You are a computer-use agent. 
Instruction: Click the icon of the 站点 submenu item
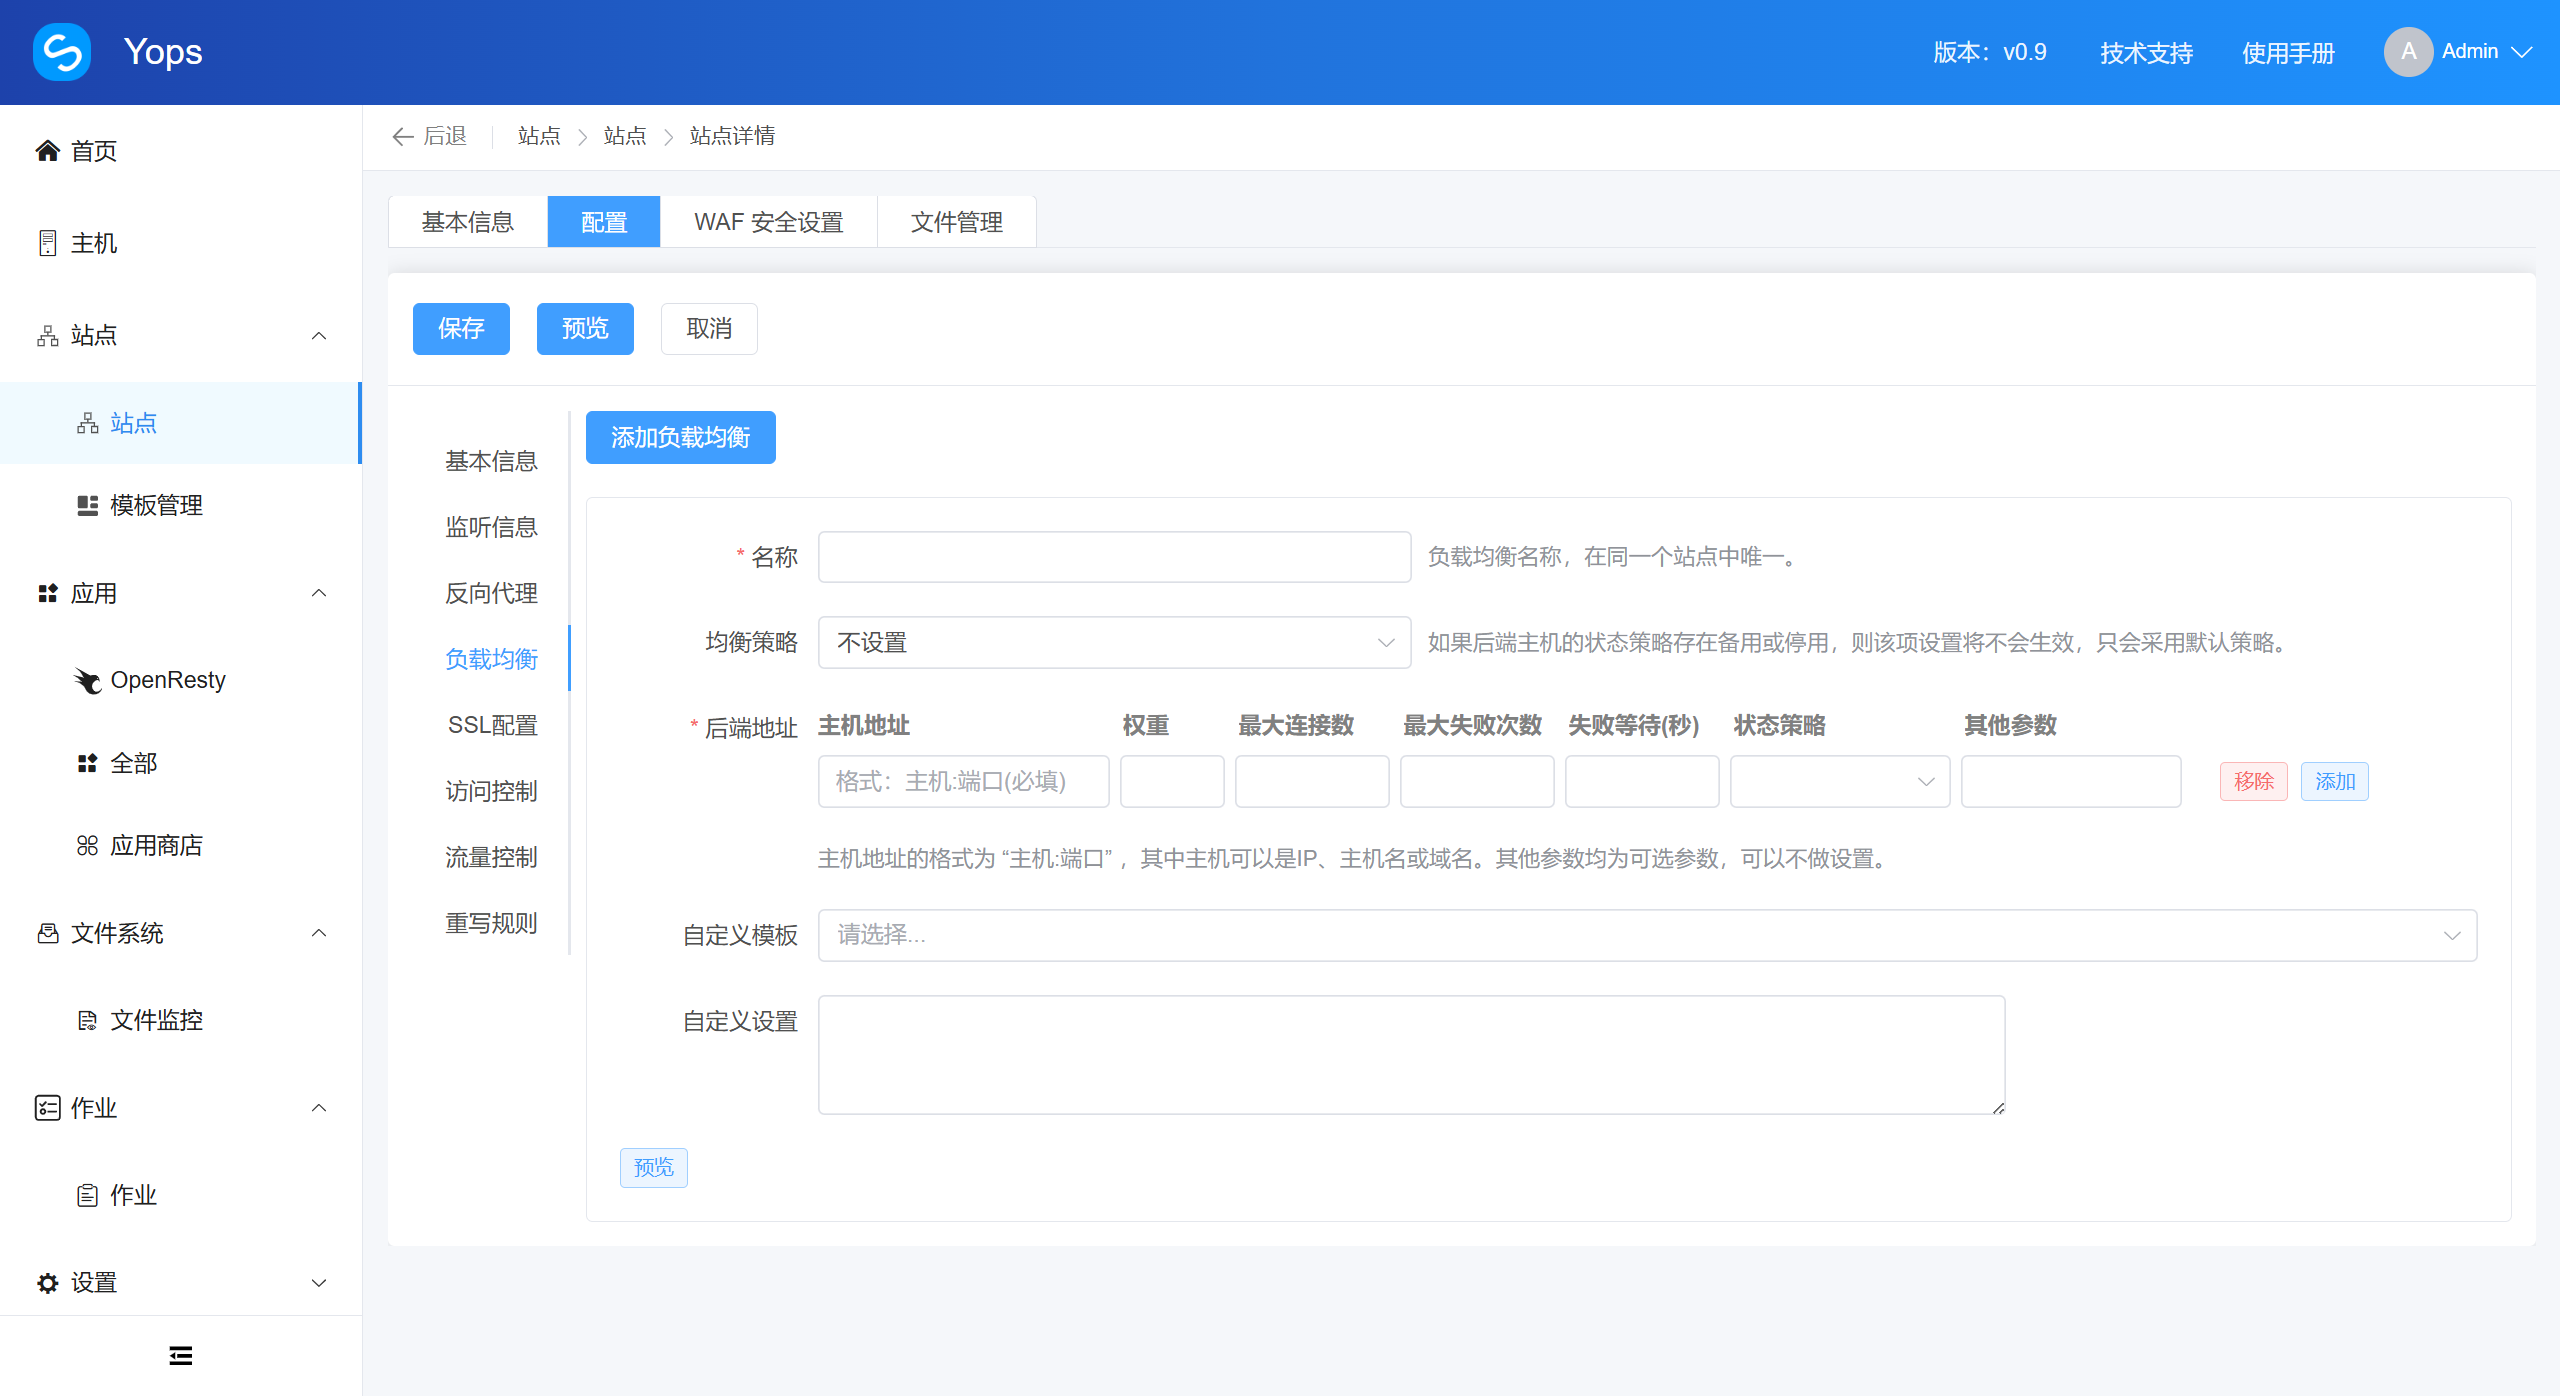coord(87,423)
